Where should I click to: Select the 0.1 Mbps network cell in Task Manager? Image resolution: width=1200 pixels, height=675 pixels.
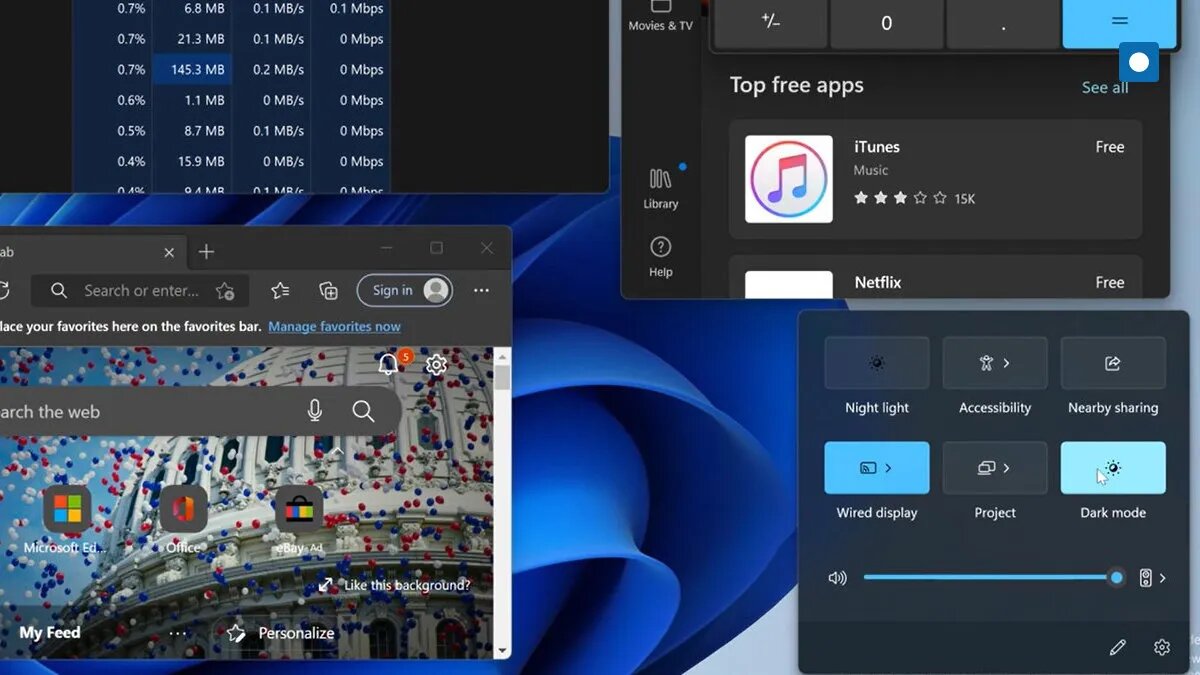point(350,8)
